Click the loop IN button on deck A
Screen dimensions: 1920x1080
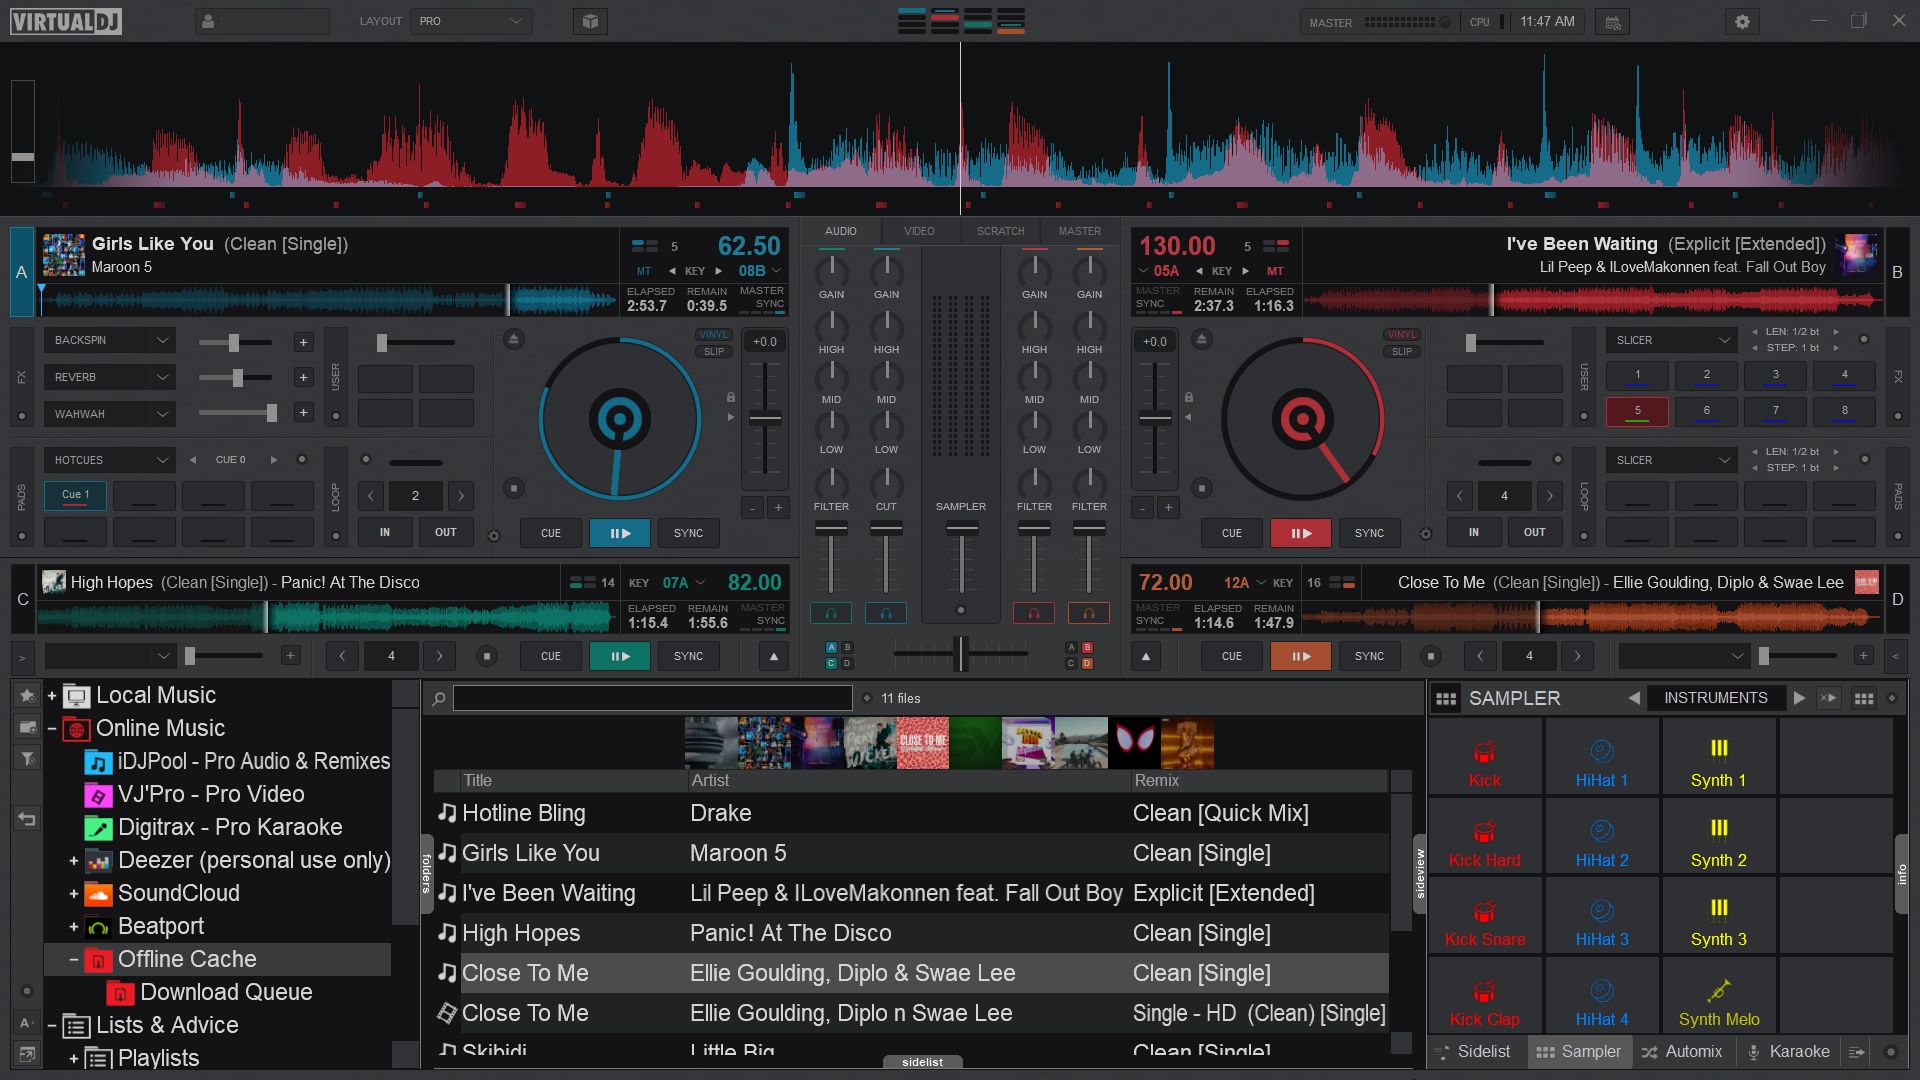(385, 533)
